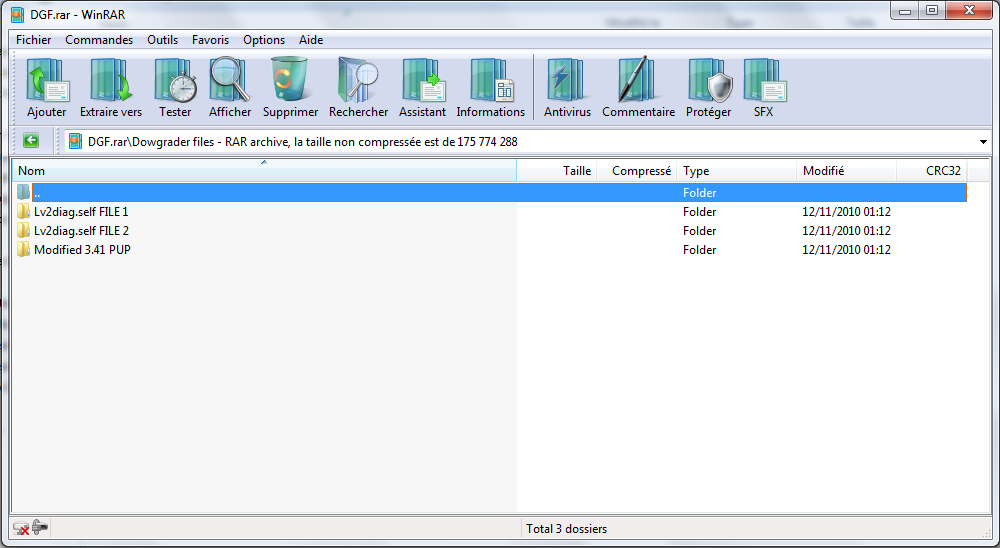The image size is (1000, 548).
Task: Click the Supprimer trash icon
Action: point(290,87)
